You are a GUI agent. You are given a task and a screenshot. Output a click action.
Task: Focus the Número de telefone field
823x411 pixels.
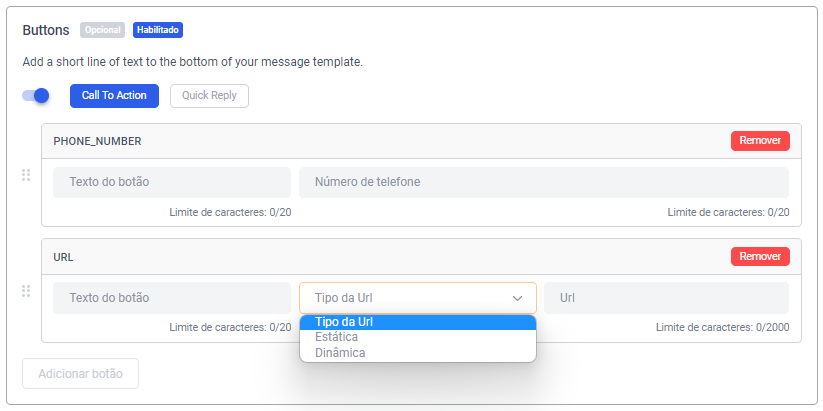[543, 182]
